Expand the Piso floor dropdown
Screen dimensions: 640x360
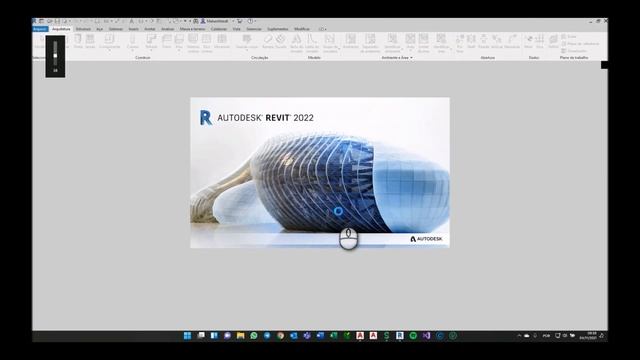(179, 50)
